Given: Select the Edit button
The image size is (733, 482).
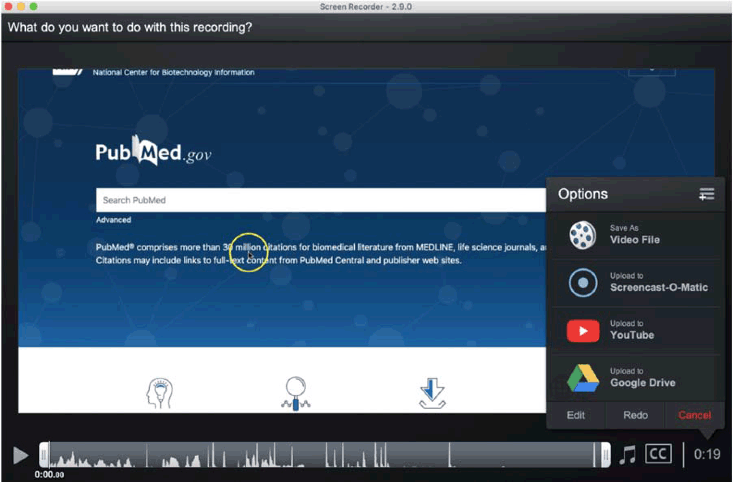Looking at the screenshot, I should point(575,415).
